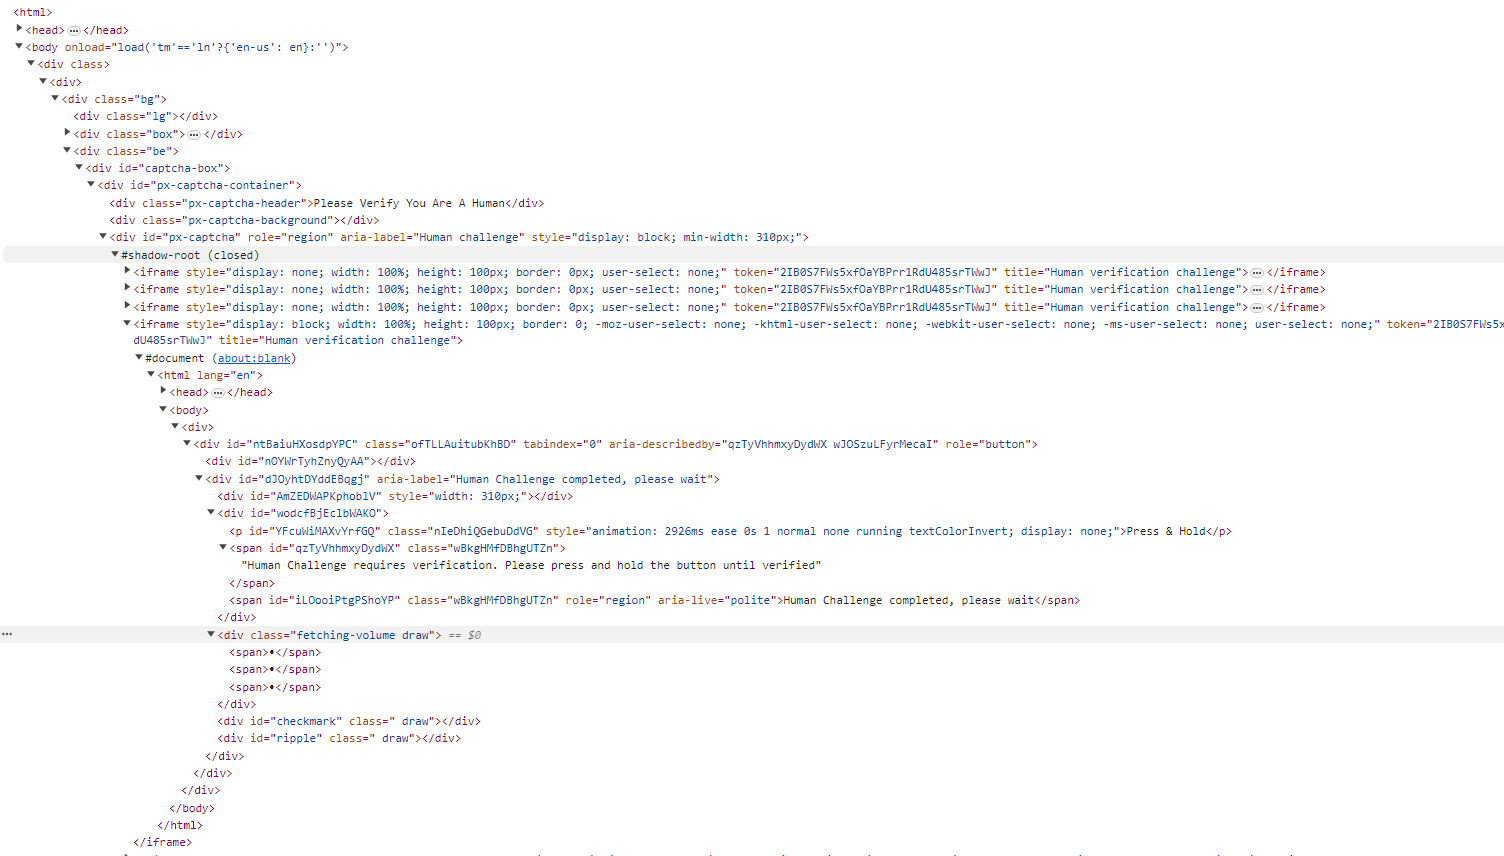The image size is (1504, 856).
Task: Click the ellipsis inside the iframe's <head> element
Action: (217, 391)
